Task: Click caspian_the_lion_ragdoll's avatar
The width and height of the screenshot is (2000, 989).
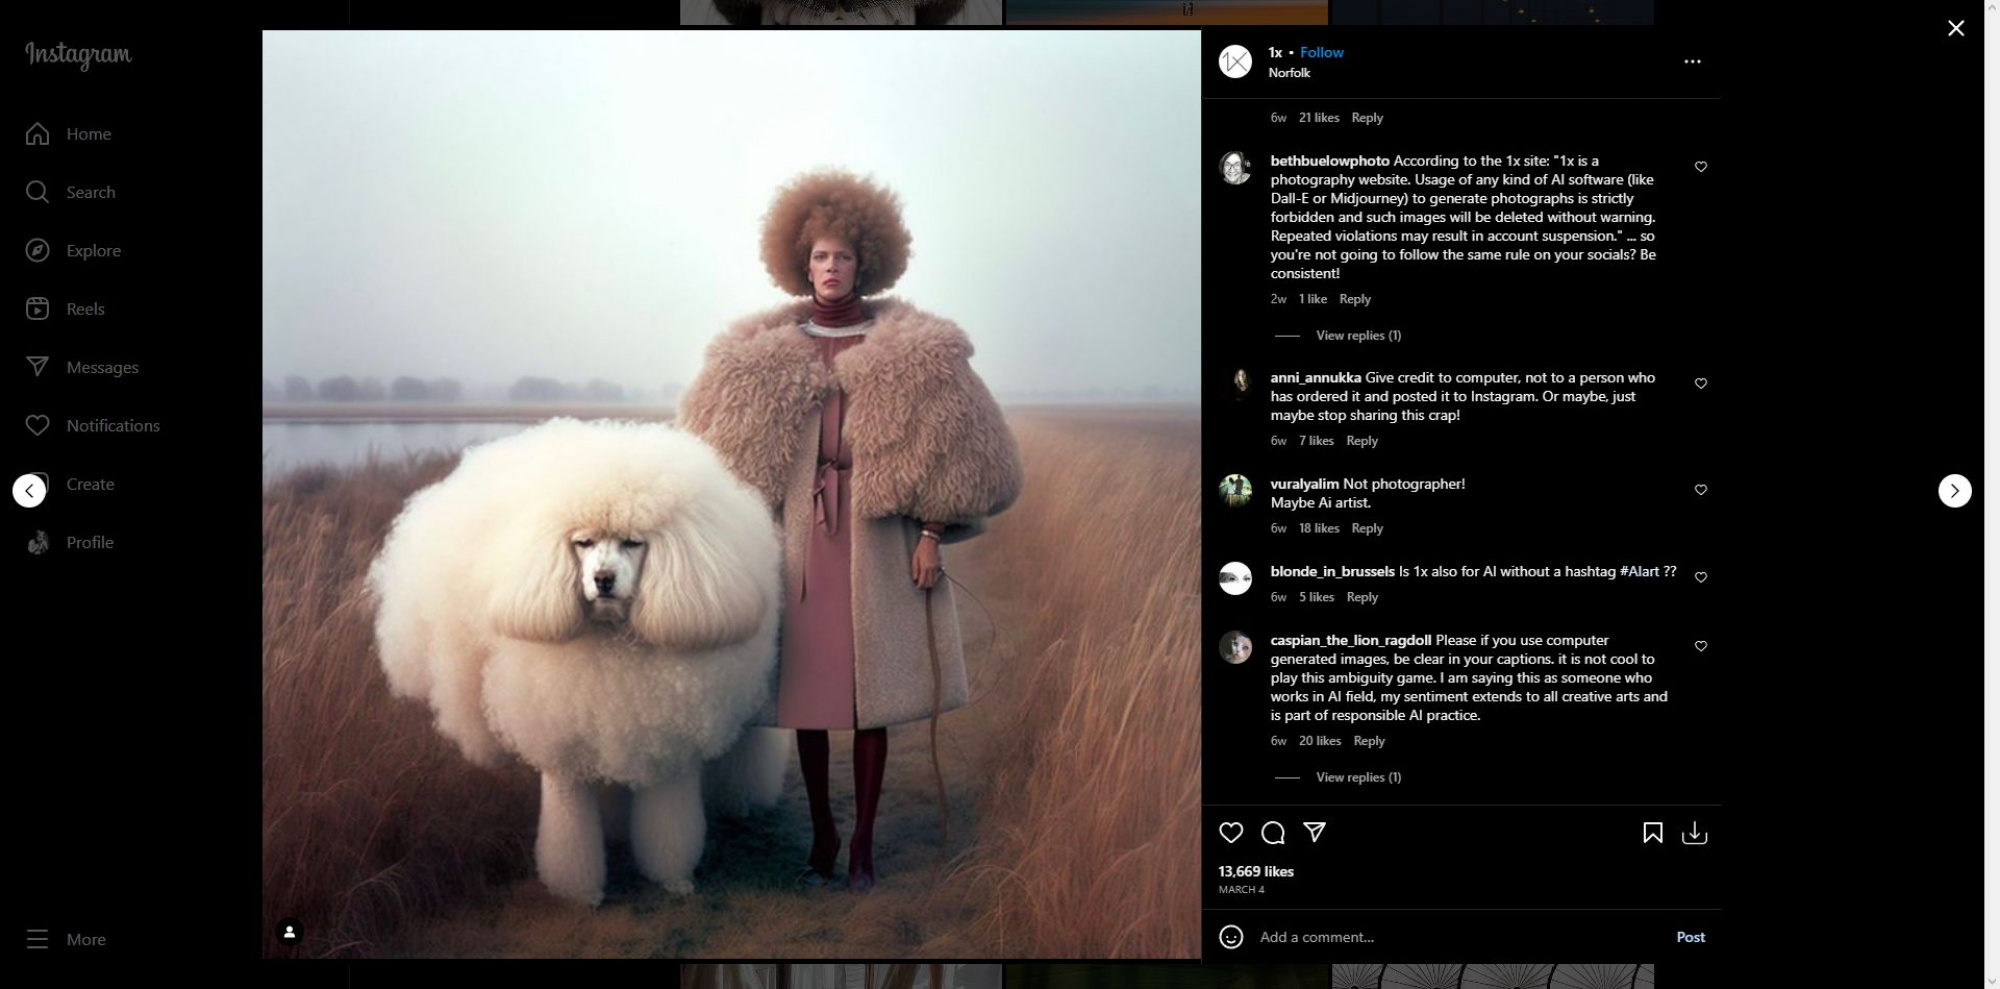Action: click(x=1235, y=648)
